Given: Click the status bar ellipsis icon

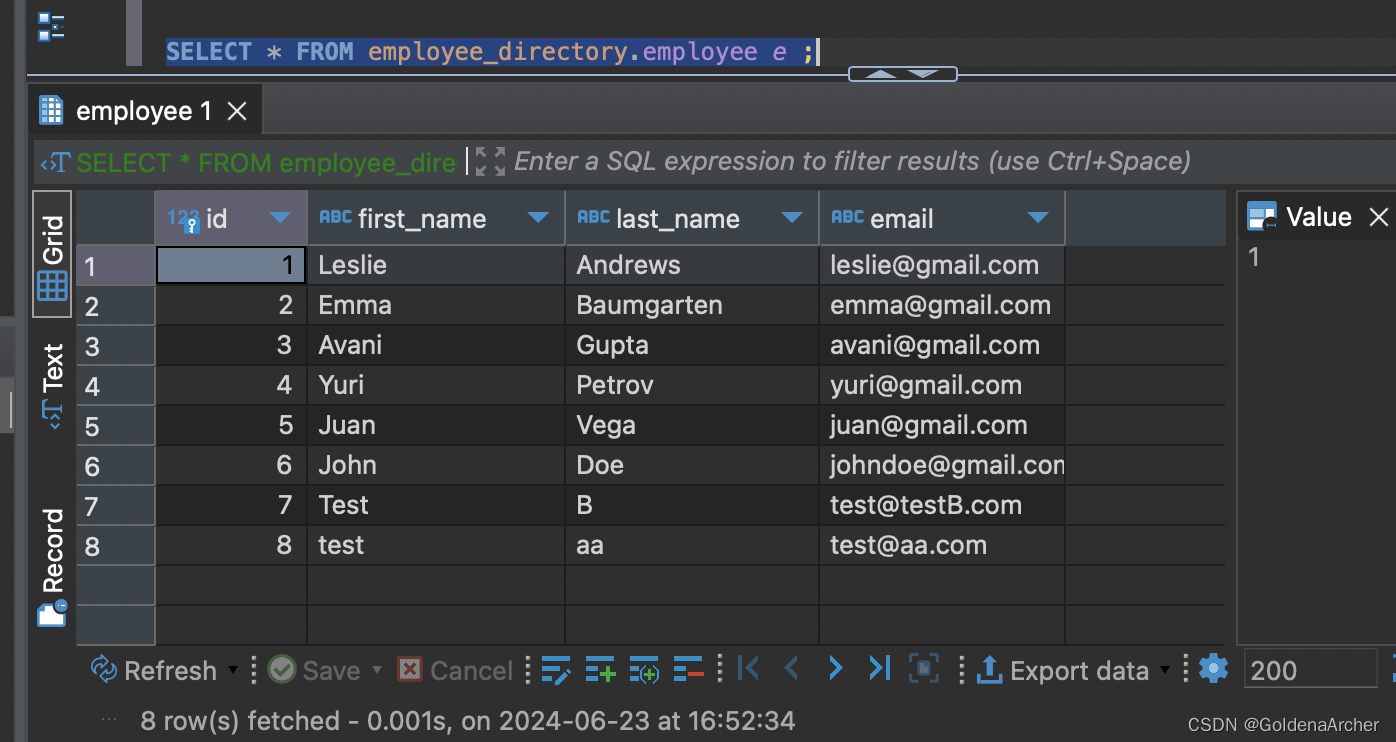Looking at the screenshot, I should click(110, 719).
